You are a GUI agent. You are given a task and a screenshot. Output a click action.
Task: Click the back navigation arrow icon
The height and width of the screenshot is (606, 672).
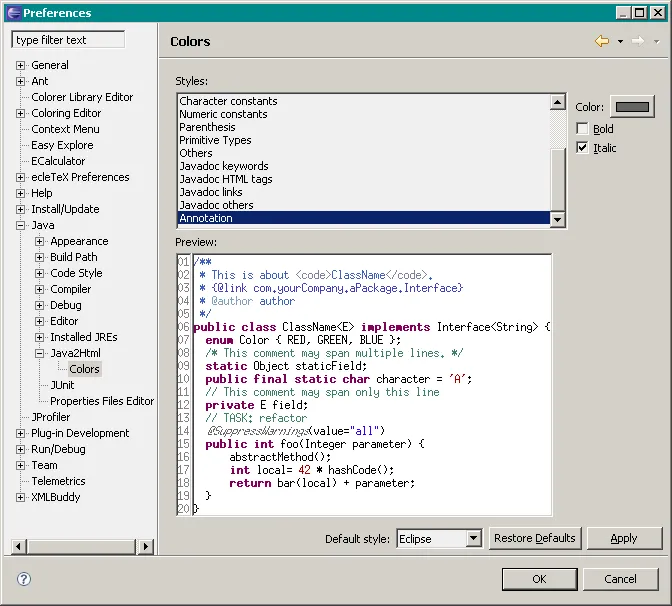(601, 41)
